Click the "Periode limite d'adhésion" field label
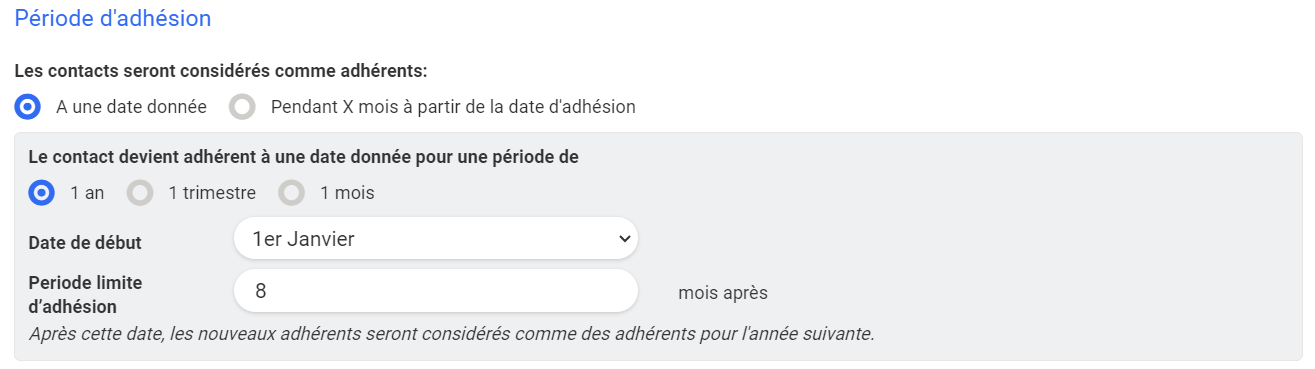The image size is (1315, 369). 87,294
